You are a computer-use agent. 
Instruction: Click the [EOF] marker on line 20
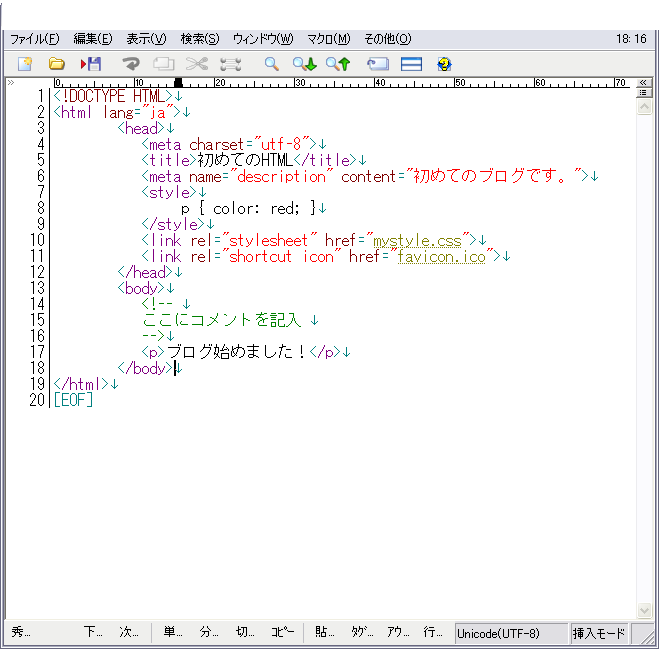[74, 400]
